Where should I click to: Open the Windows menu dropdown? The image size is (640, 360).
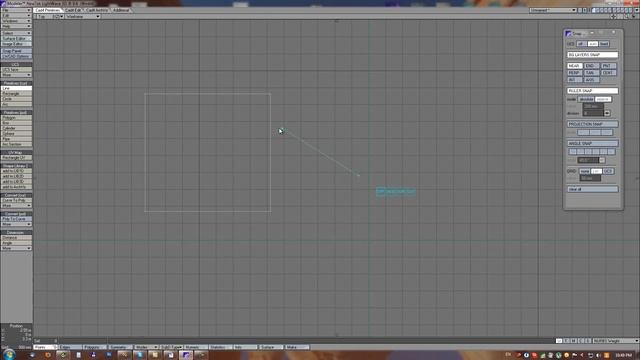[x=16, y=20]
